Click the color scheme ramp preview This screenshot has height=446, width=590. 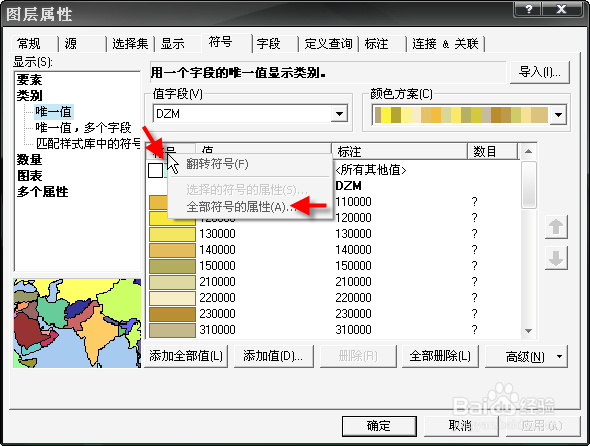coord(461,115)
